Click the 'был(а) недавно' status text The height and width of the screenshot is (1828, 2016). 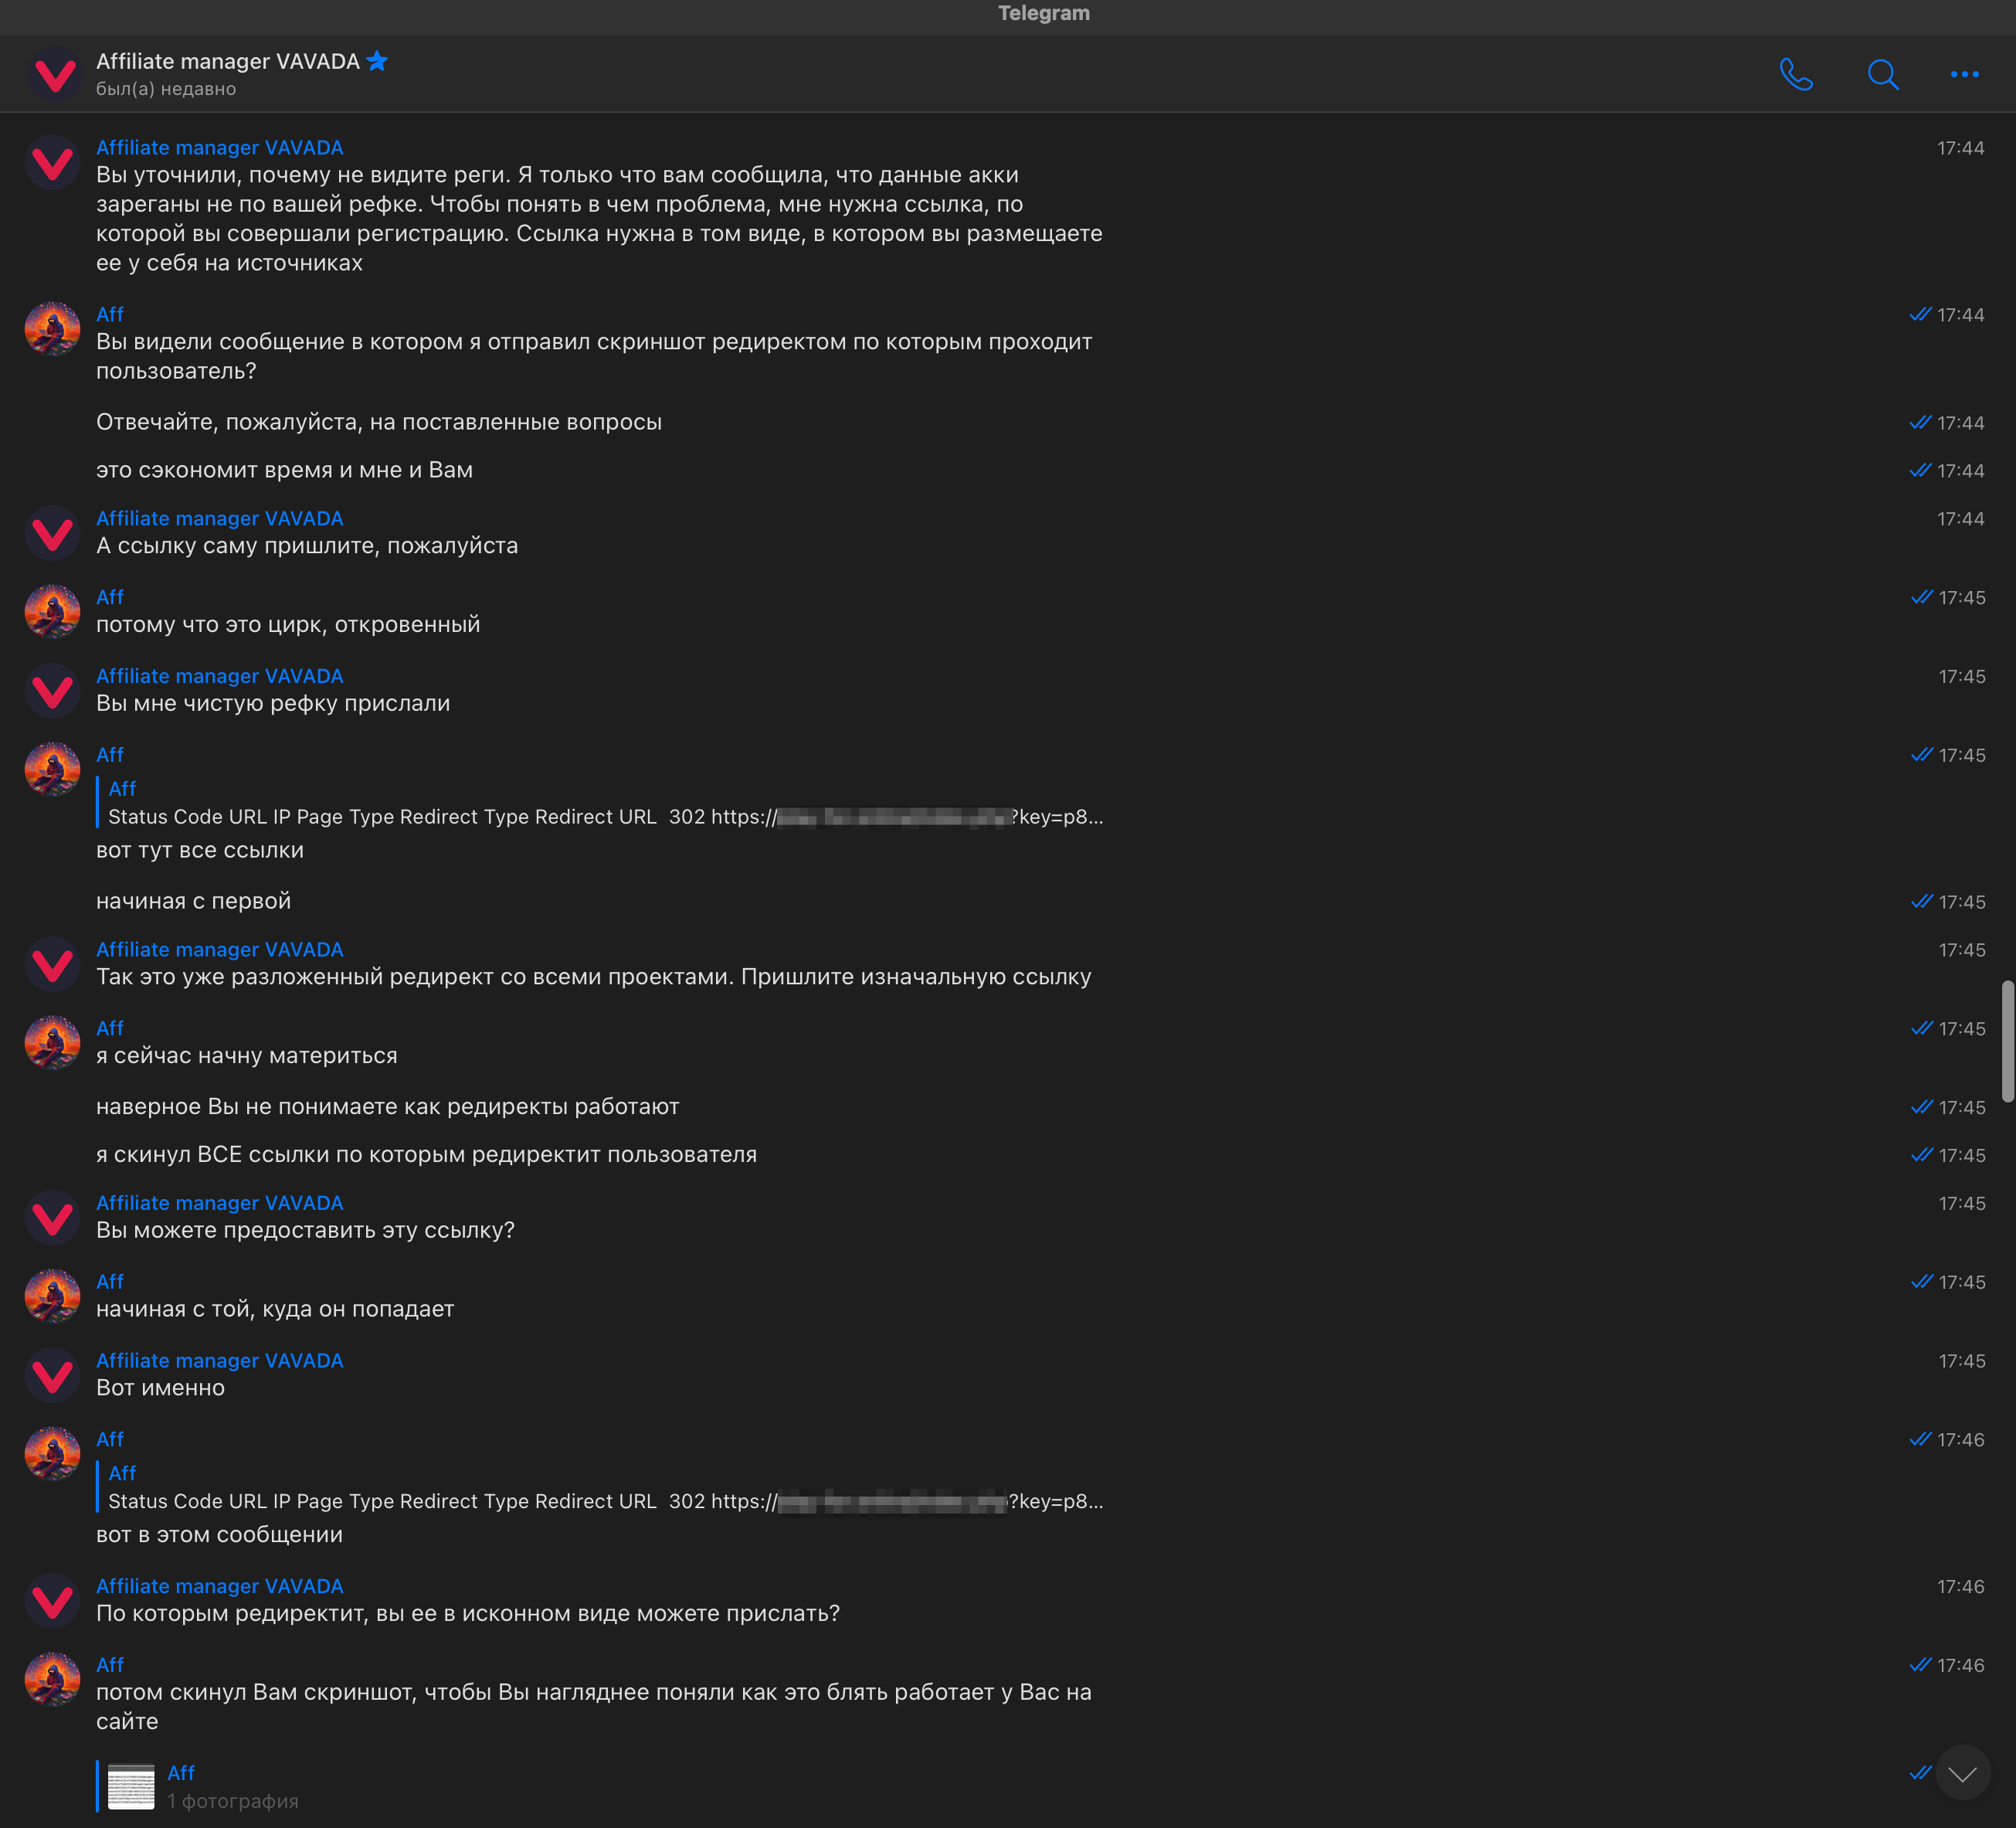pyautogui.click(x=166, y=89)
